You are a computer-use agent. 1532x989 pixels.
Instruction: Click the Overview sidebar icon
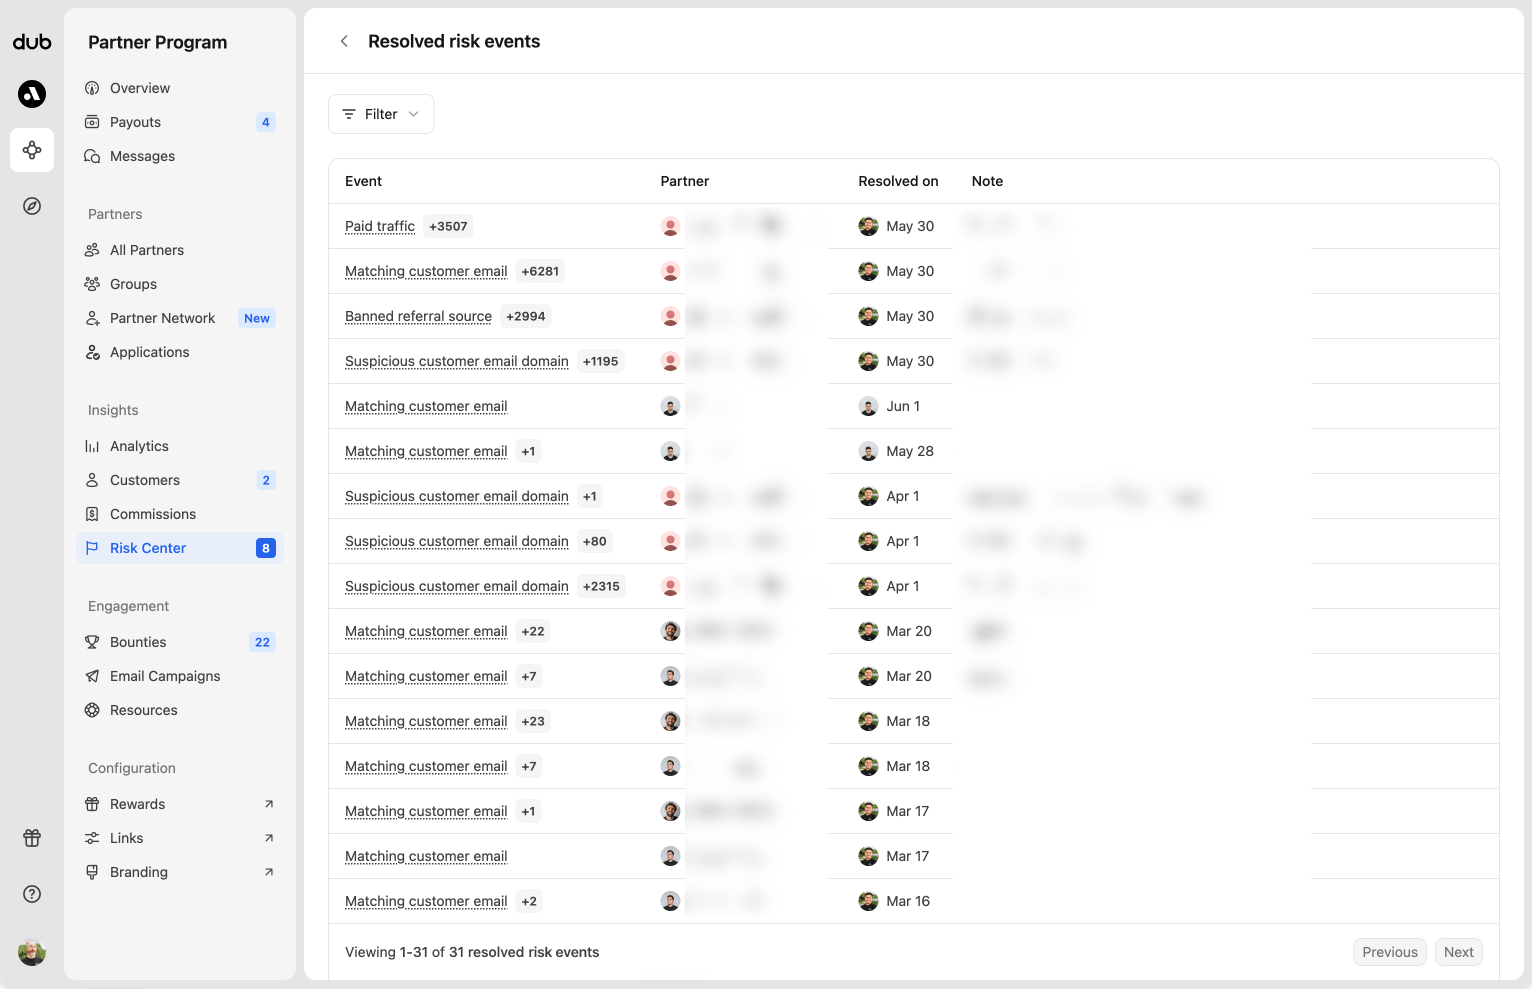coord(92,88)
